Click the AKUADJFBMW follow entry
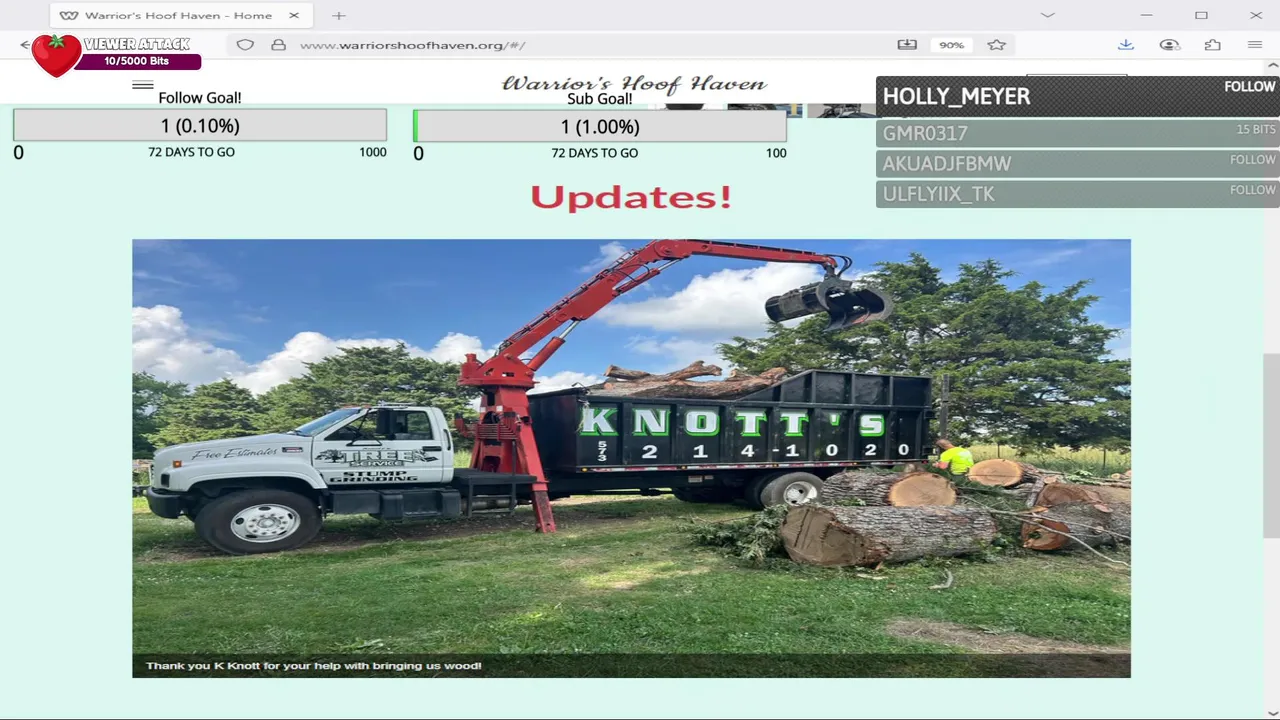1280x720 pixels. pyautogui.click(x=1078, y=163)
